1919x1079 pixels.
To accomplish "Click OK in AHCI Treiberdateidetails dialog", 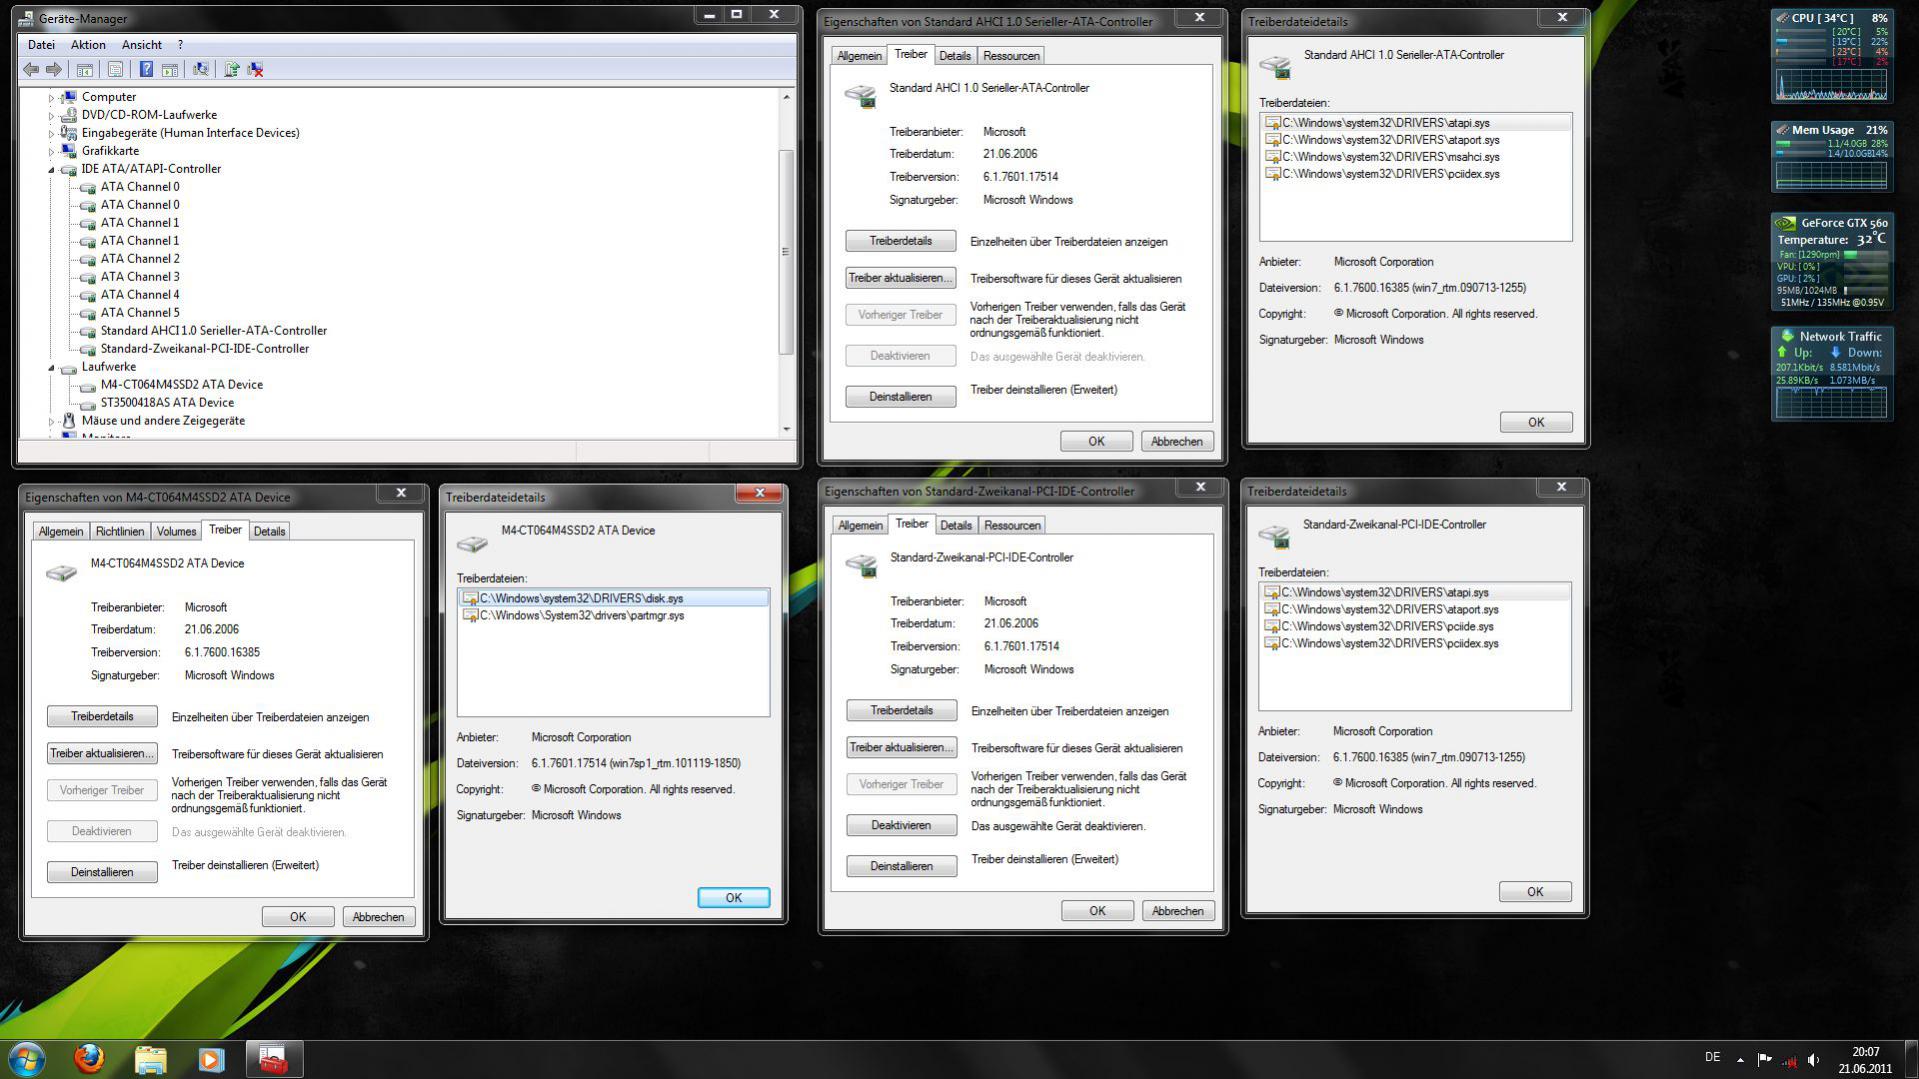I will coord(1536,422).
